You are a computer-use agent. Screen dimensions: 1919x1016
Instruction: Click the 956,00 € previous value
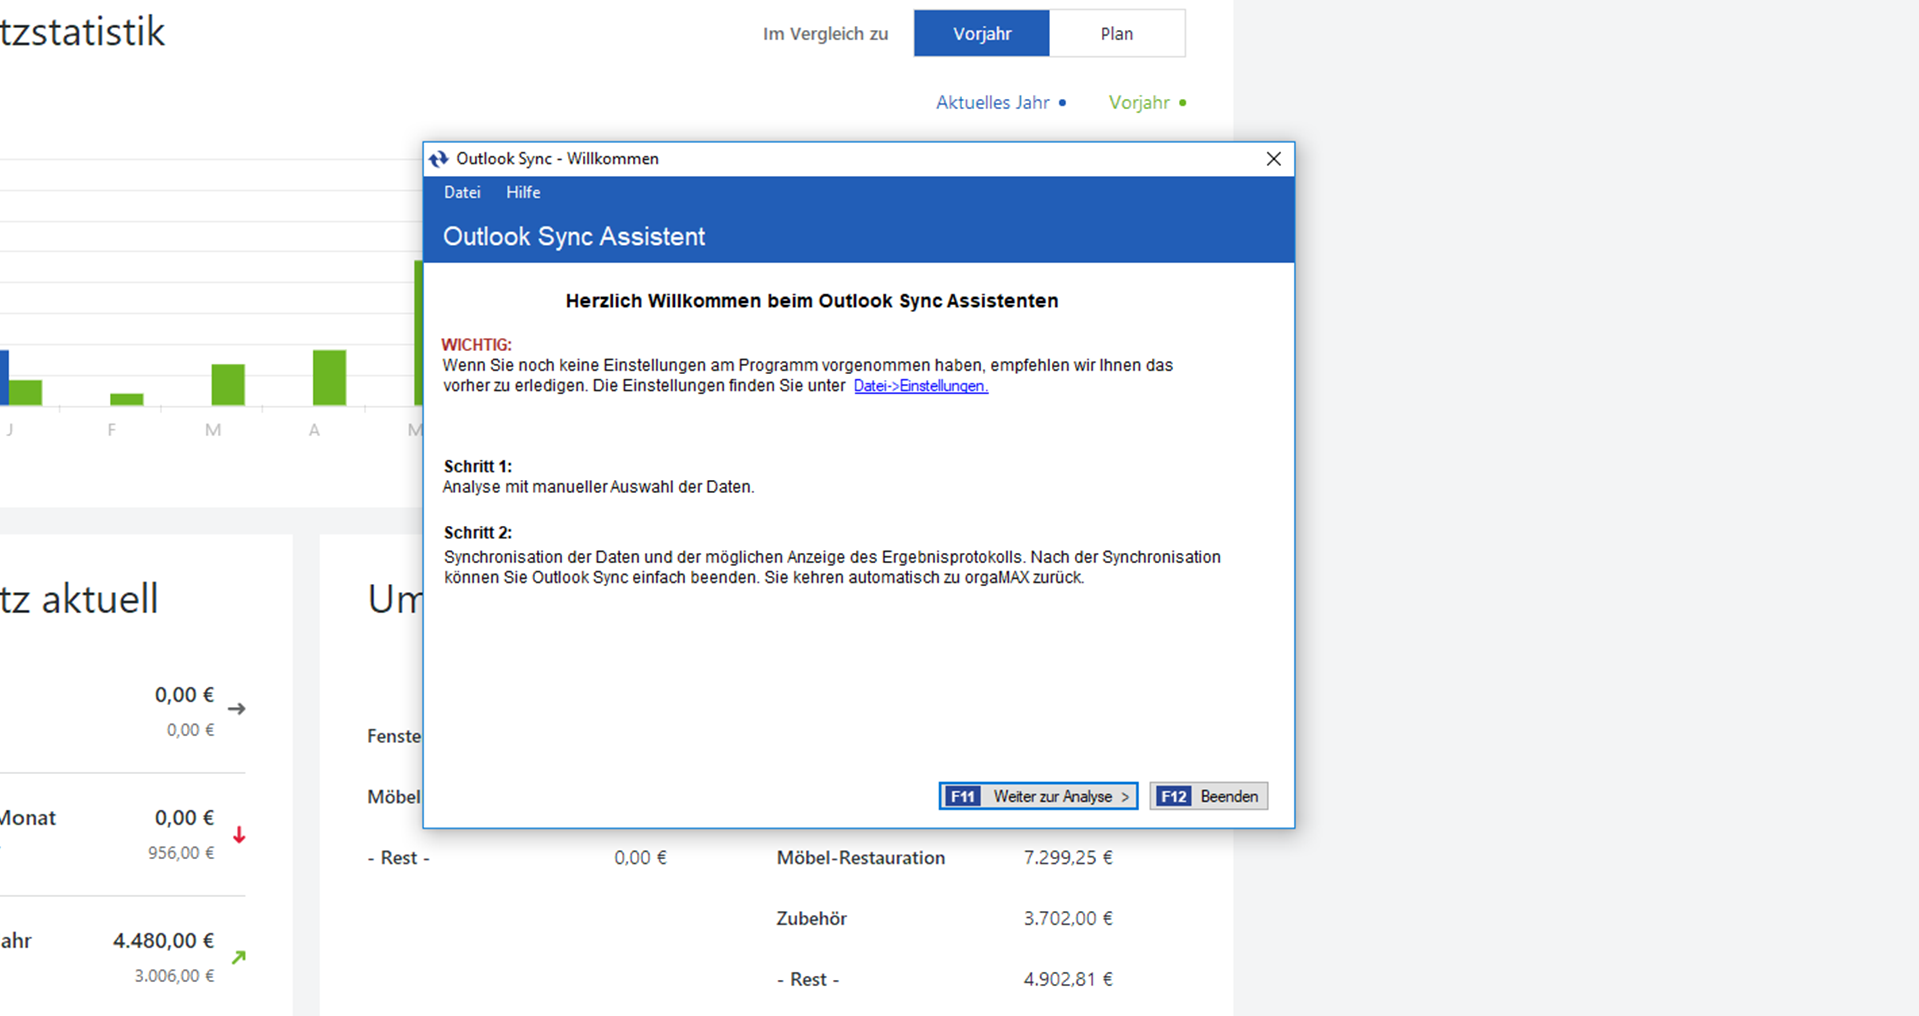point(181,853)
